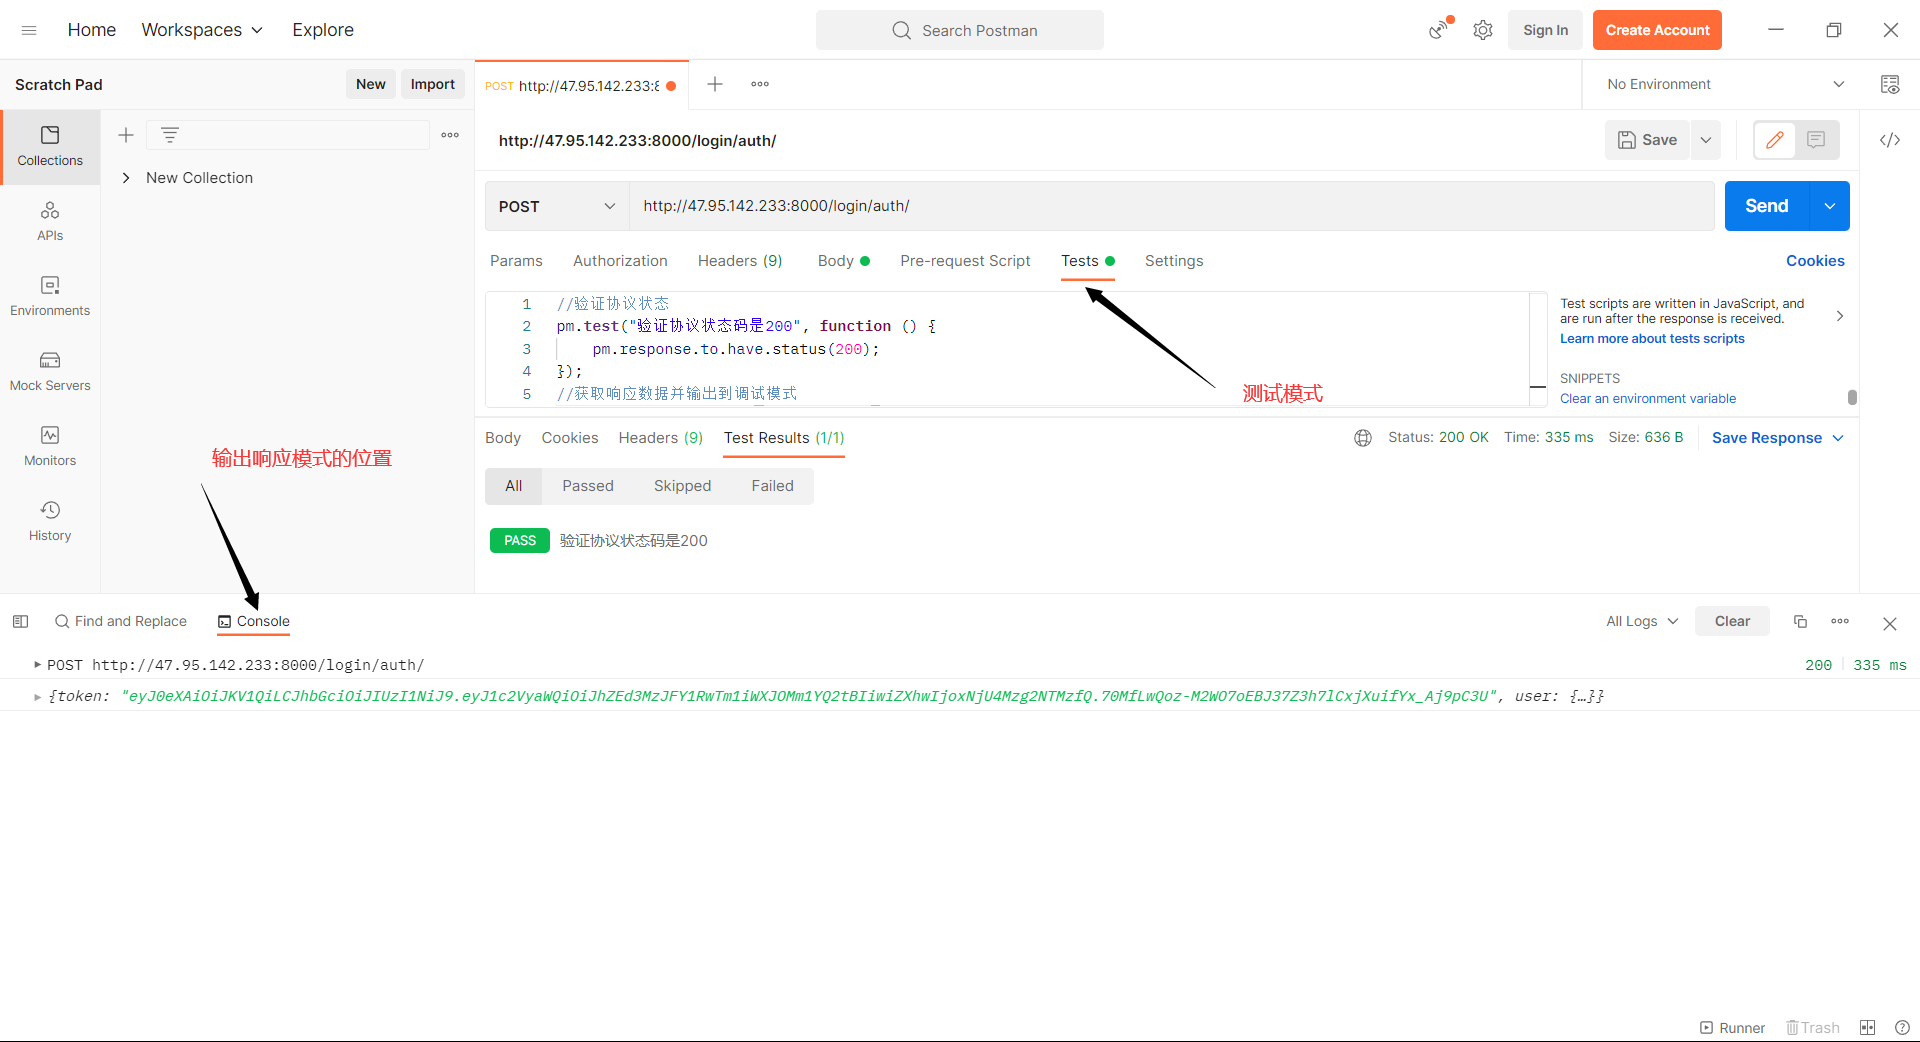Click the collections filter icon
The image size is (1920, 1042).
(170, 135)
